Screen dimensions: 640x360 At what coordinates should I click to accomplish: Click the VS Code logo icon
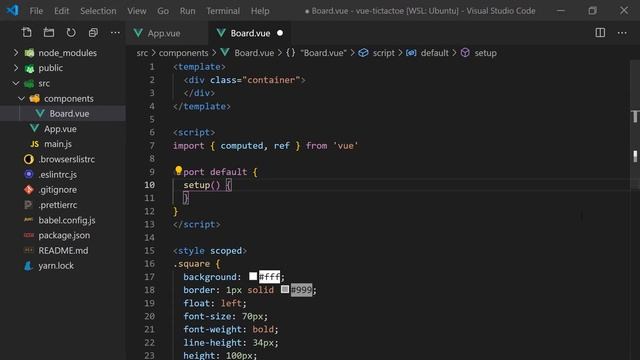(12, 10)
